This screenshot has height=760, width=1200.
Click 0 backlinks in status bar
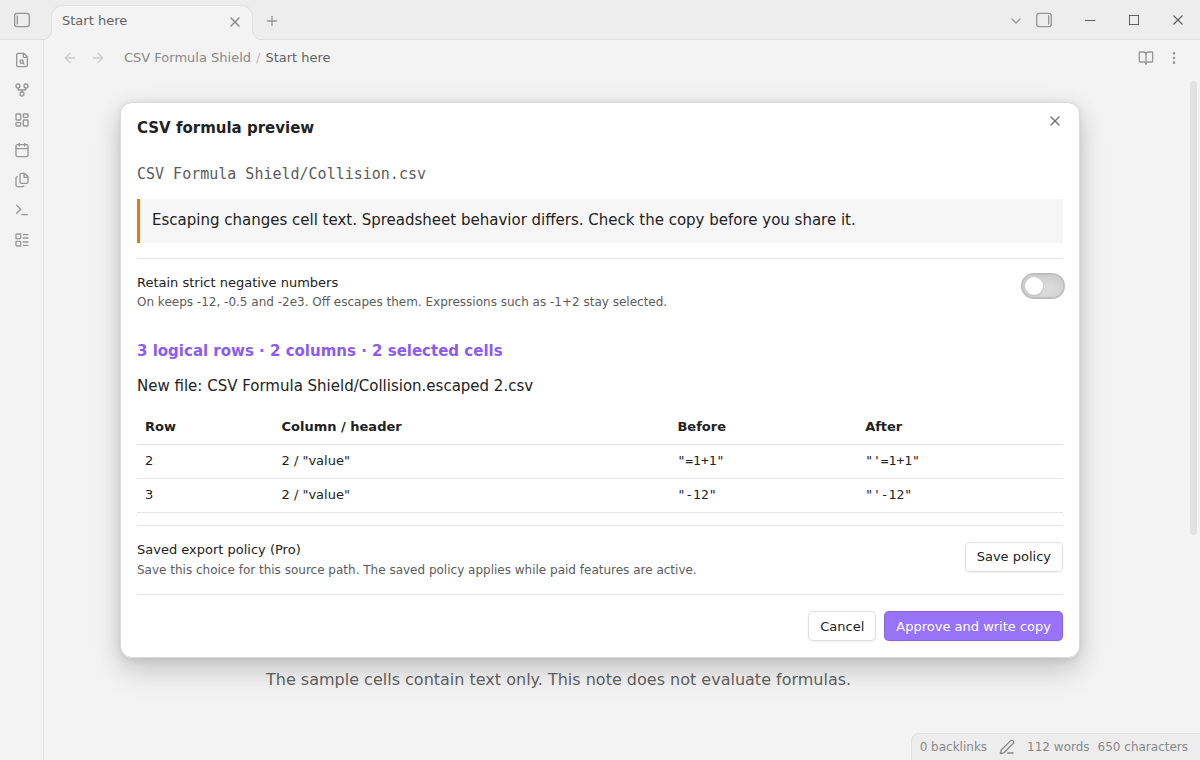coord(953,747)
